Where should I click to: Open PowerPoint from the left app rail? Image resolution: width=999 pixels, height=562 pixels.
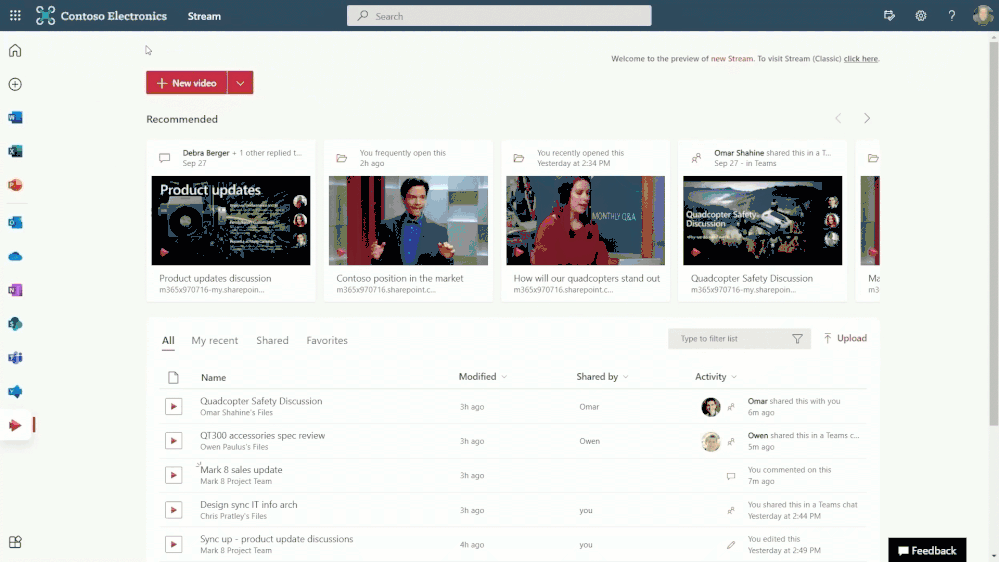(x=15, y=185)
